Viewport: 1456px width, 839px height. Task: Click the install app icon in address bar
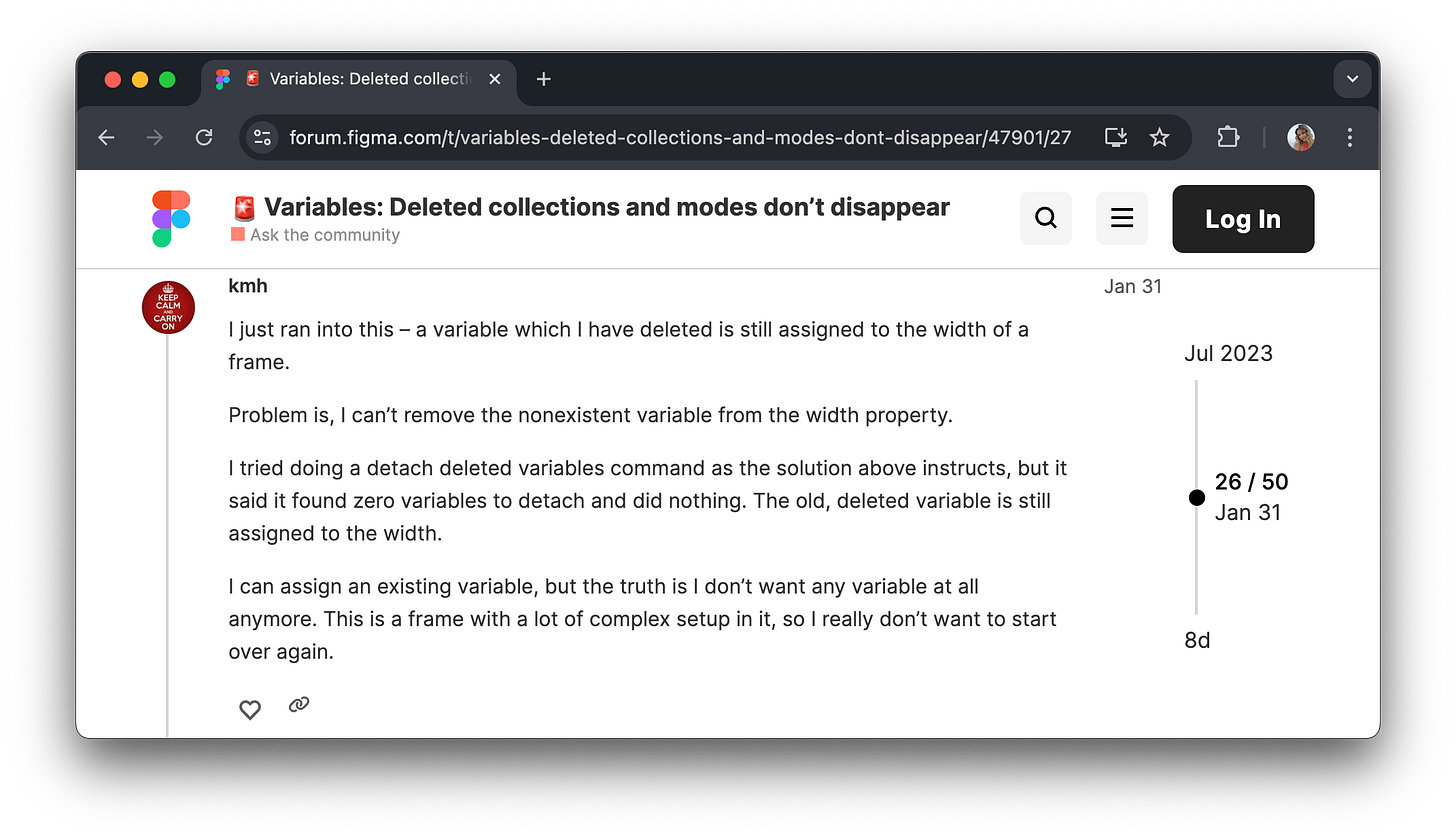[1116, 137]
